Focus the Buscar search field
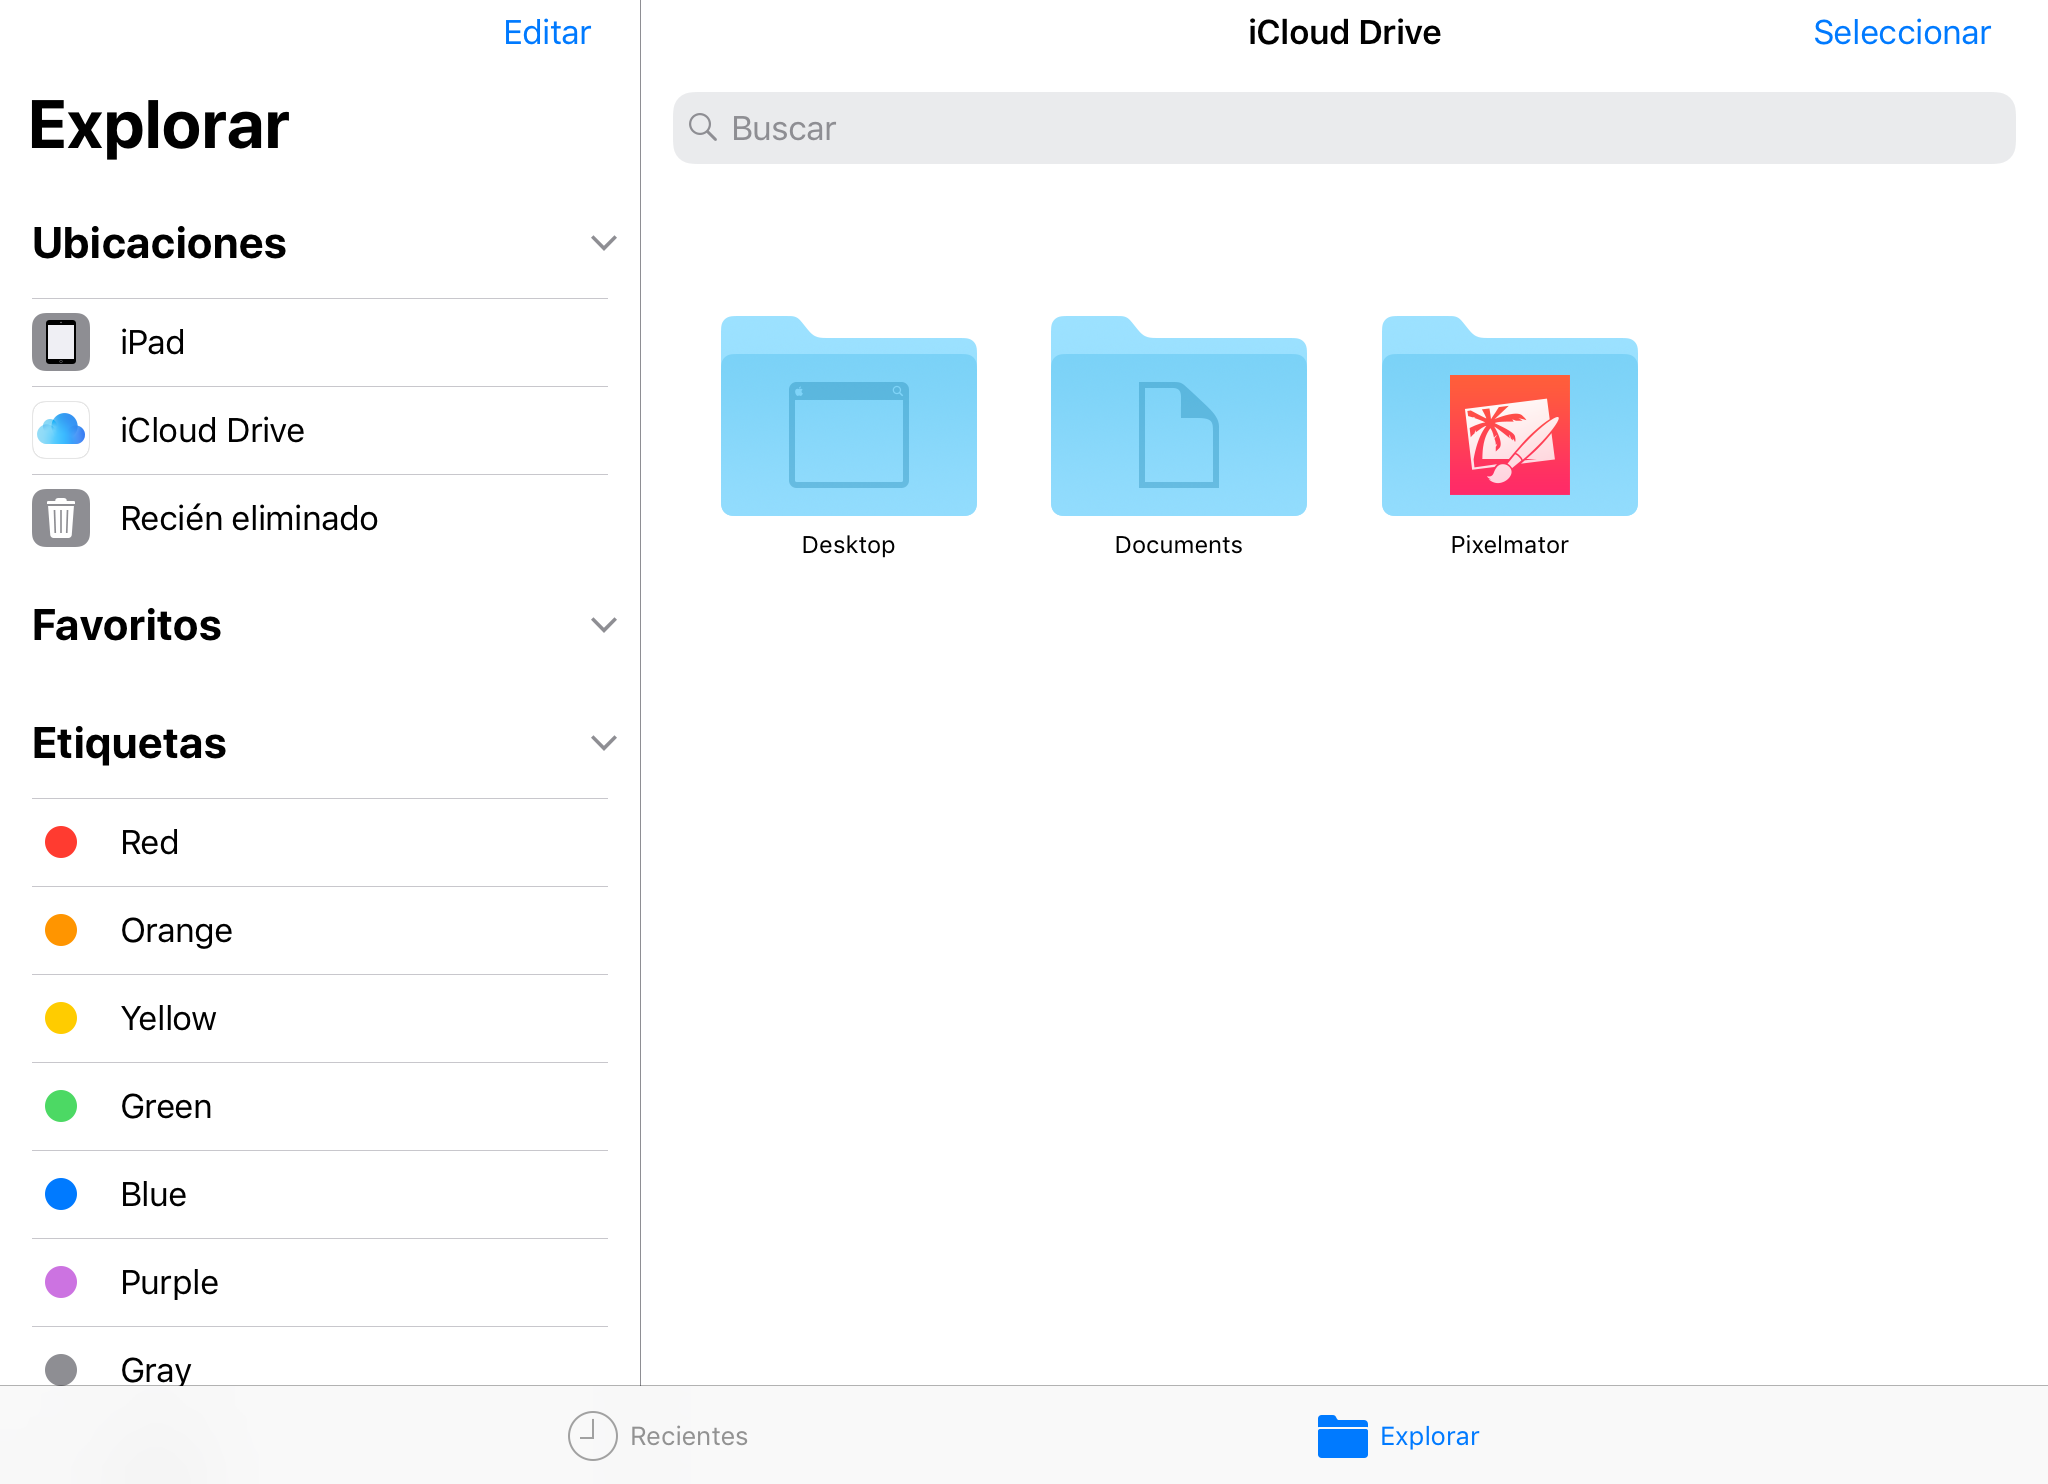 coord(1344,128)
